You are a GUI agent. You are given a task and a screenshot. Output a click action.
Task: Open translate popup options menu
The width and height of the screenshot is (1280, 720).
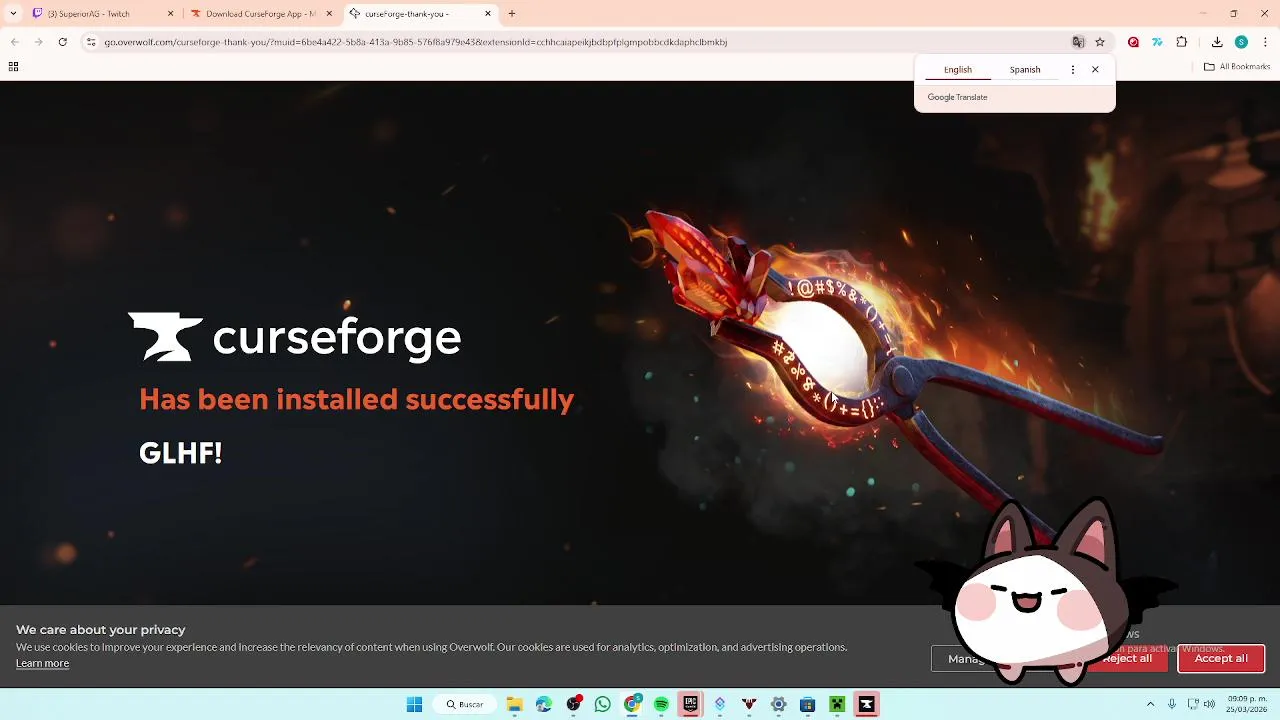[1073, 70]
